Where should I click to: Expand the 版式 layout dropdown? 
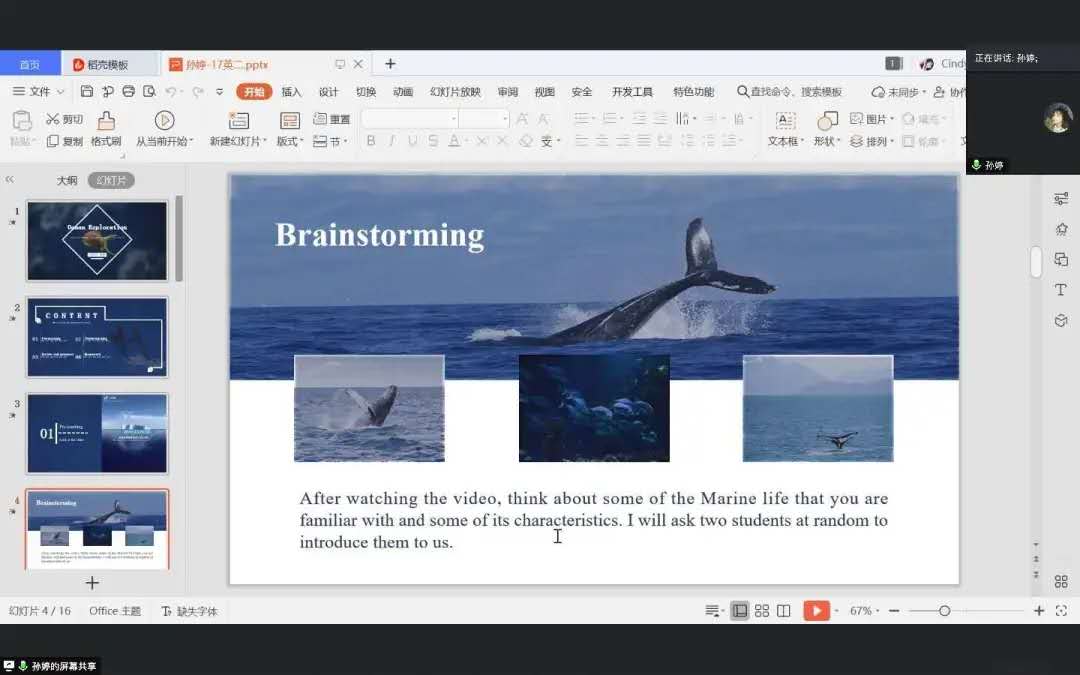[290, 142]
